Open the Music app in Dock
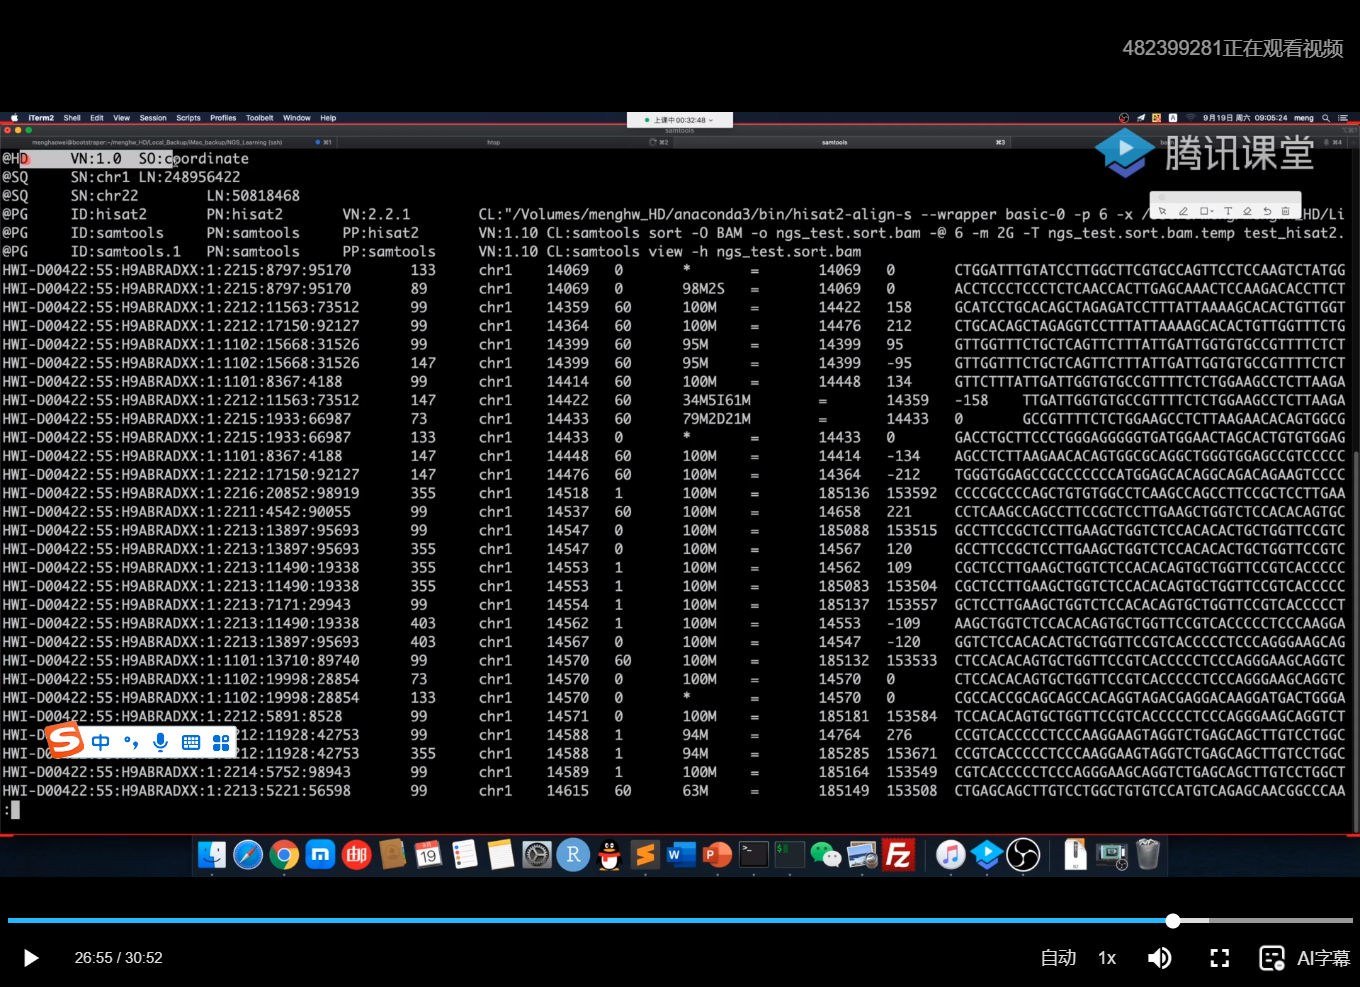The image size is (1360, 987). 951,855
